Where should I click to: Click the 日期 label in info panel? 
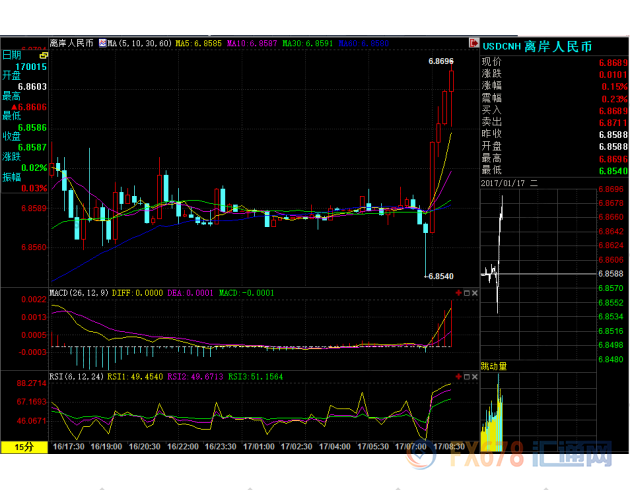pyautogui.click(x=12, y=55)
